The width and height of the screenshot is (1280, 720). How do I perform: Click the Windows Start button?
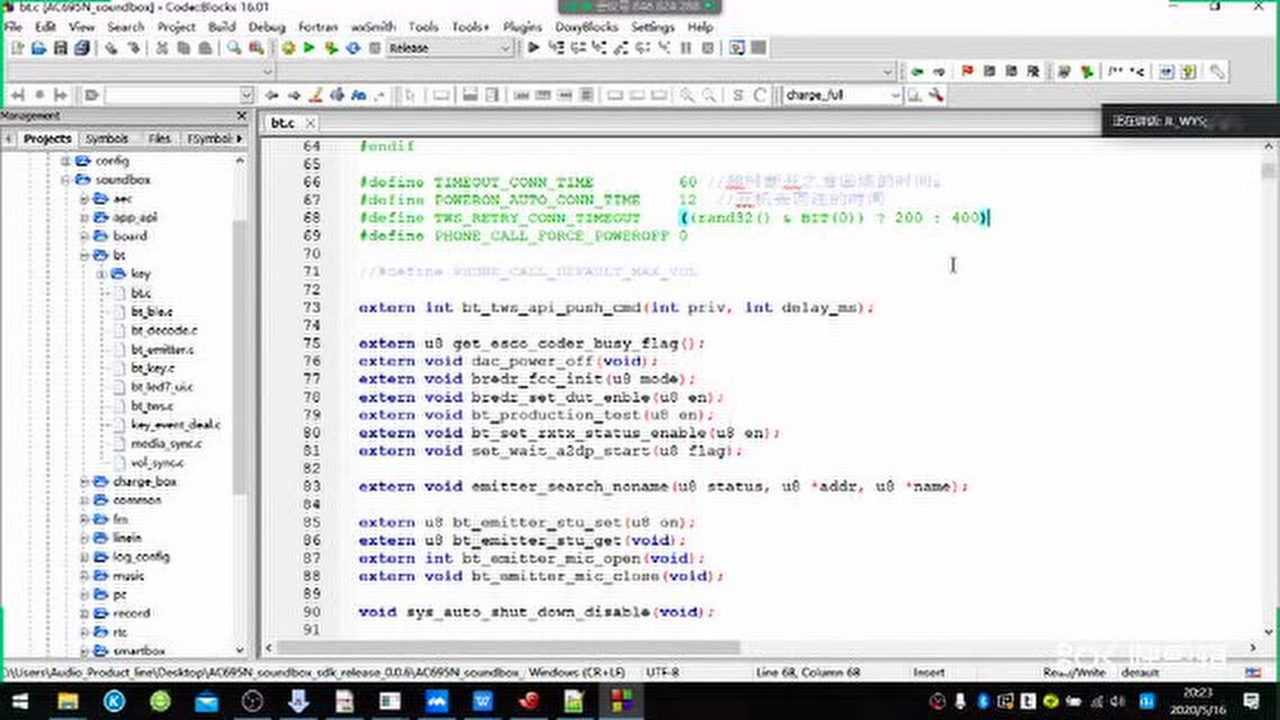coord(20,701)
